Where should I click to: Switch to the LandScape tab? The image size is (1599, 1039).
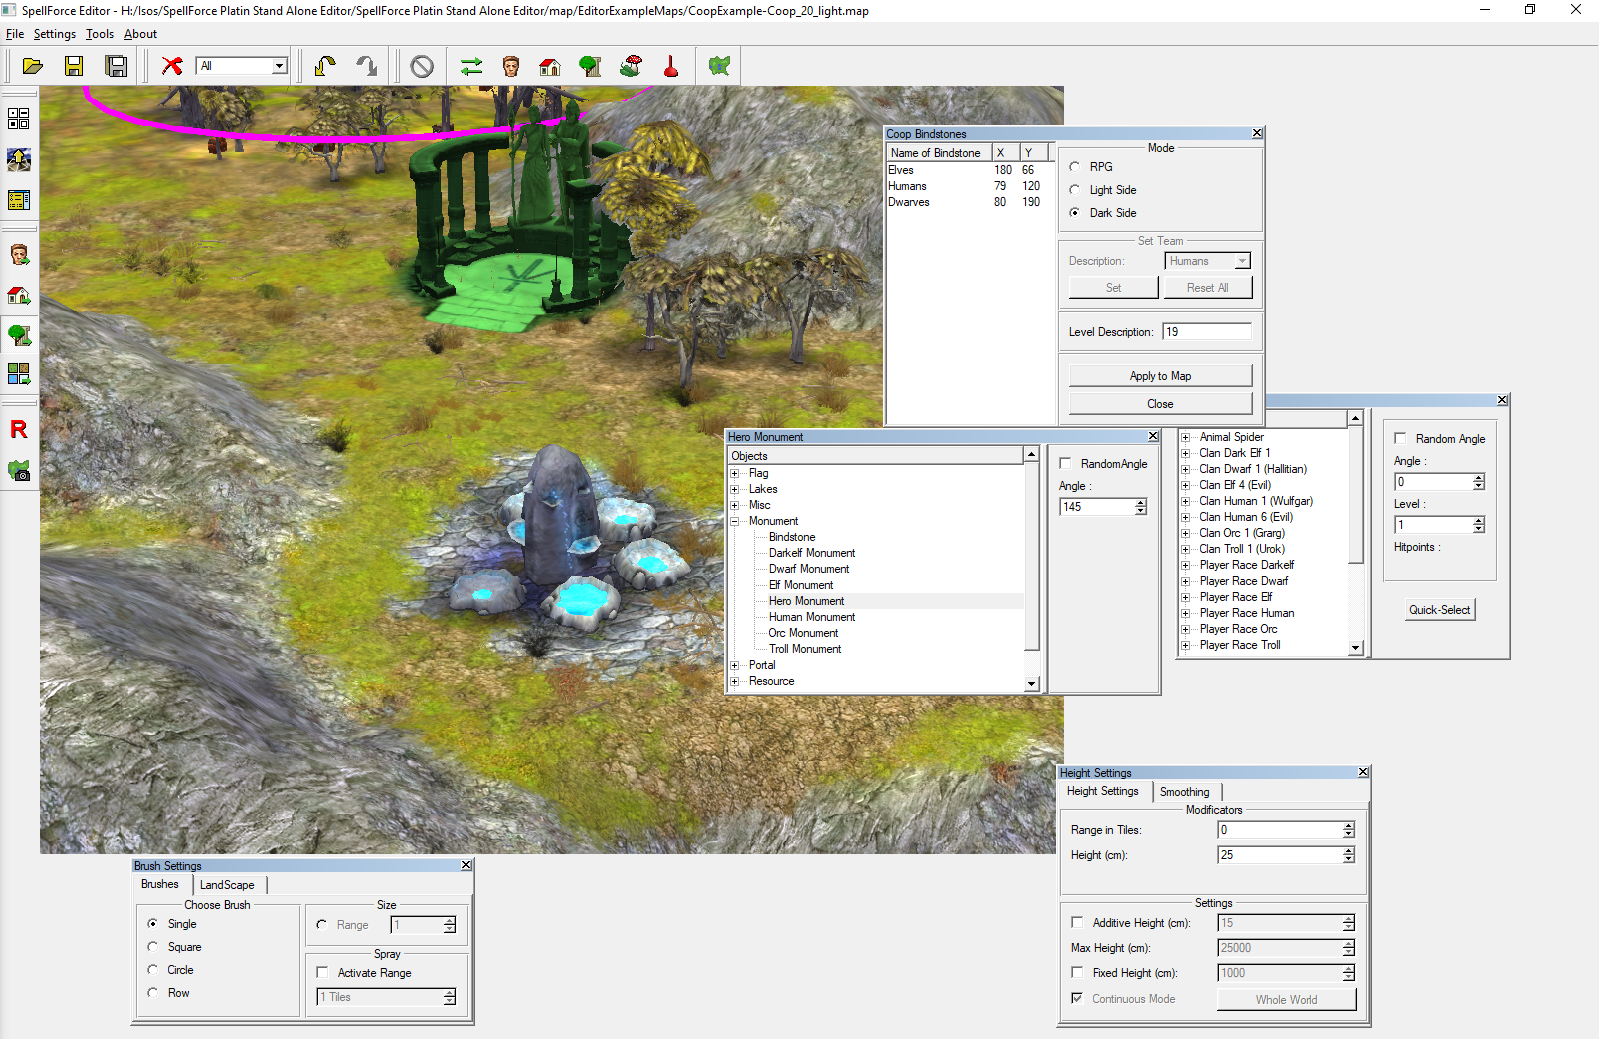point(227,885)
